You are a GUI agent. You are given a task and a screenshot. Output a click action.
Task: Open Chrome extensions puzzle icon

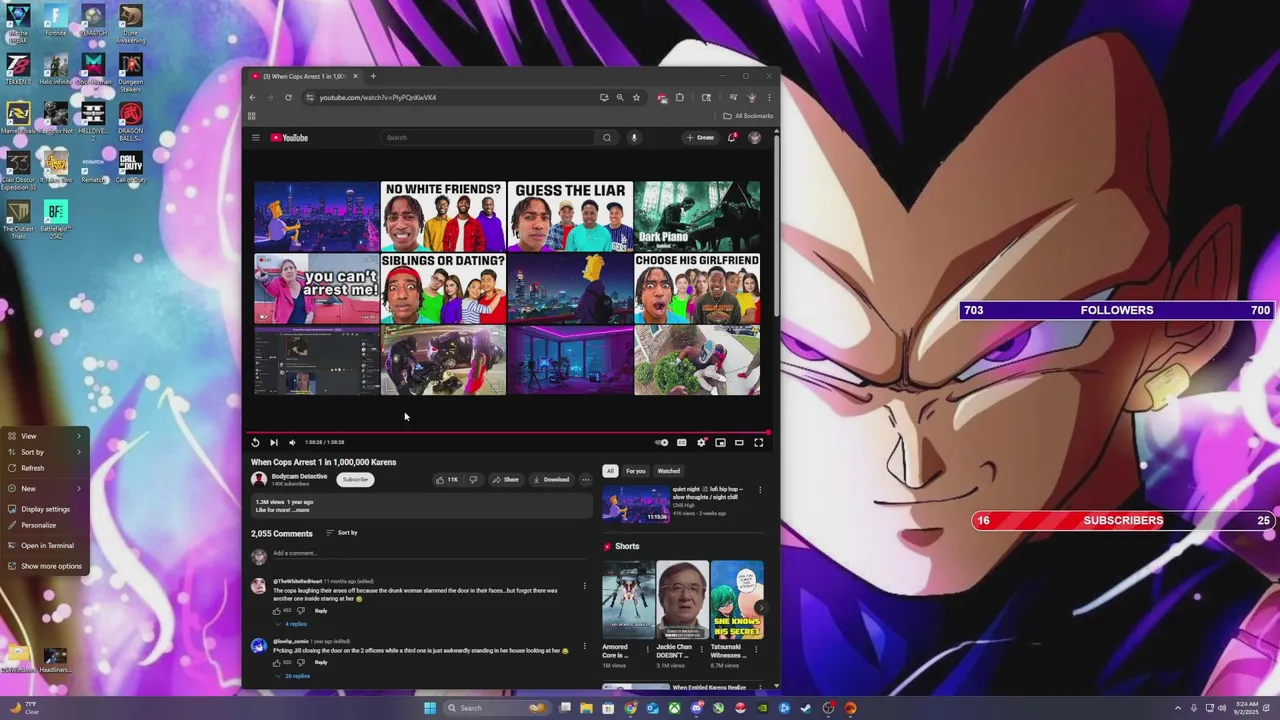tap(679, 97)
